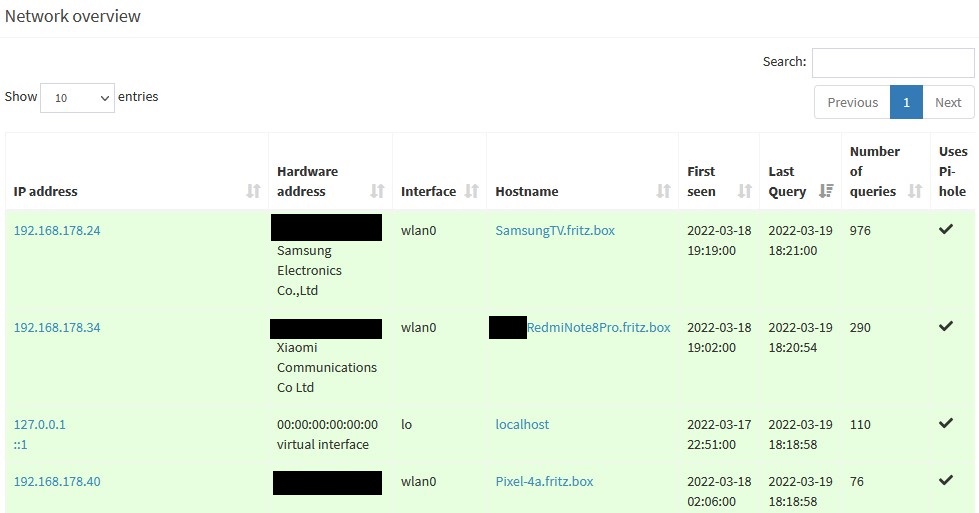Sort Interface column using arrows icon
The width and height of the screenshot is (979, 513).
[471, 191]
